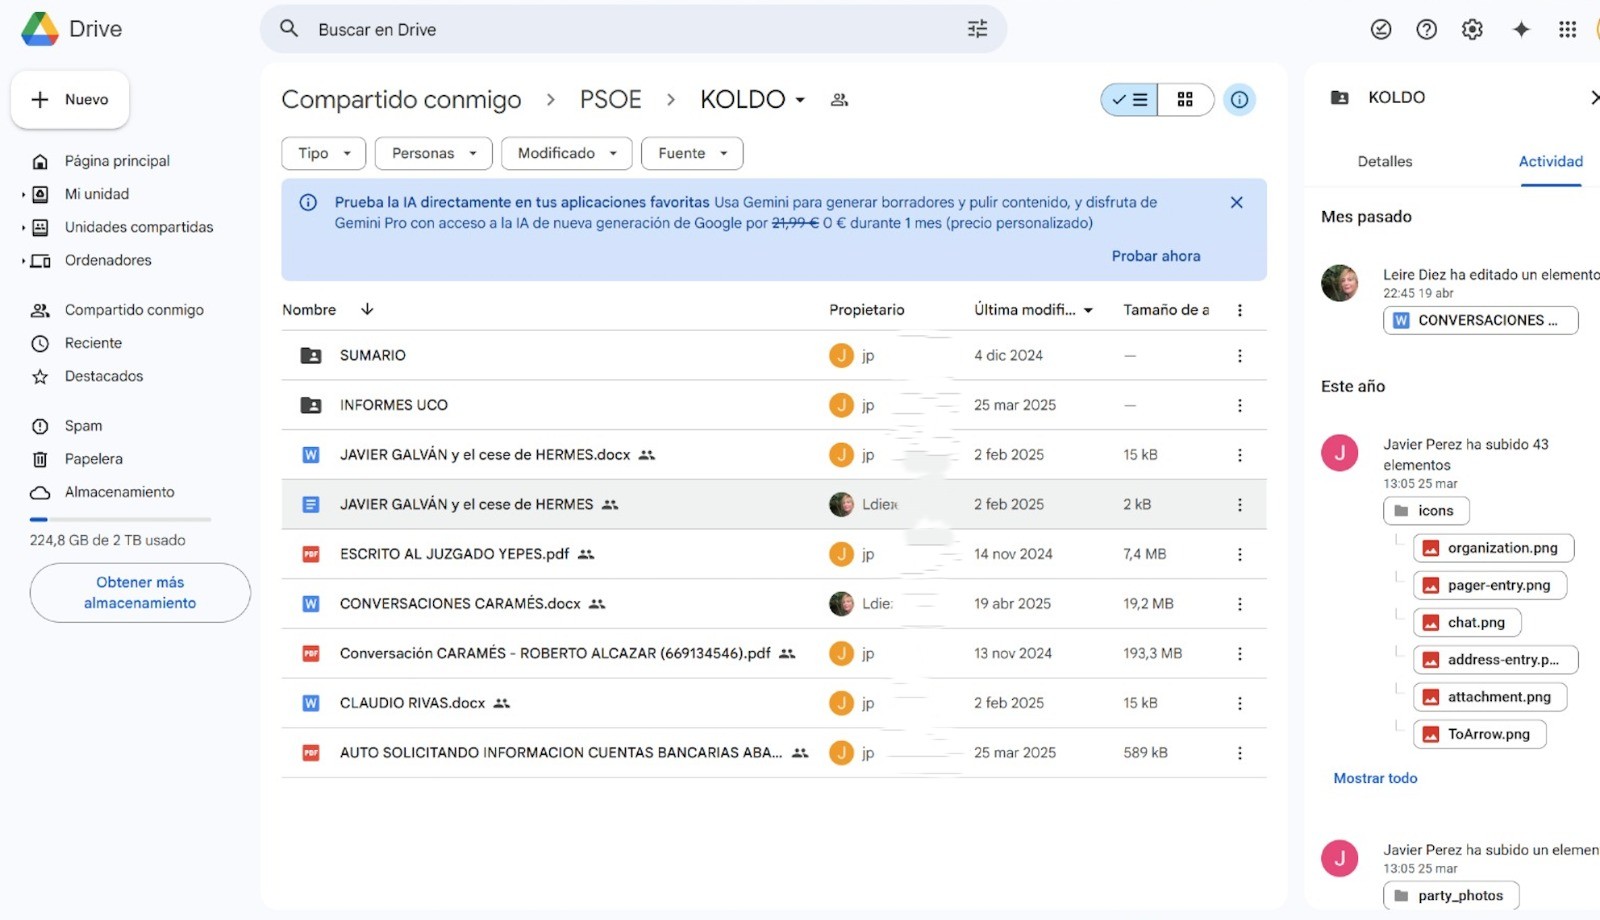Open more actions for SUMARIO folder
Image resolution: width=1600 pixels, height=920 pixels.
coord(1239,356)
